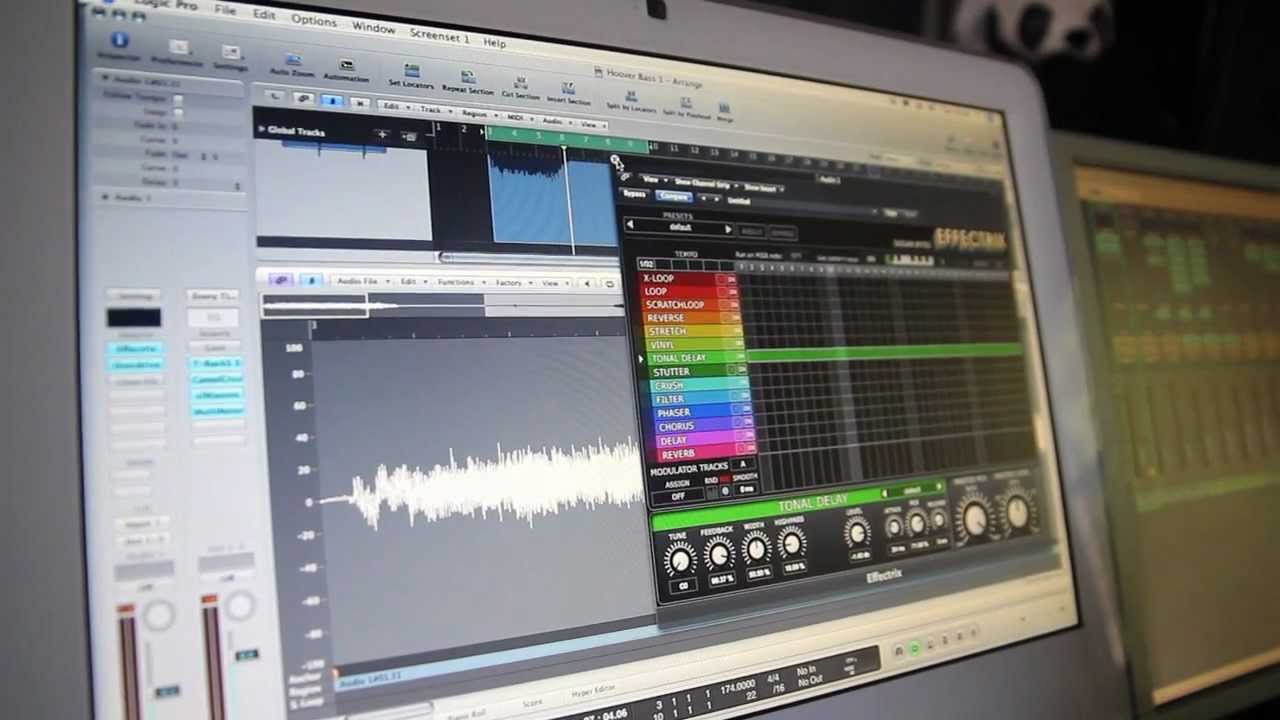Toggle the X-LOOP track on switch
The image size is (1280, 720).
732,280
